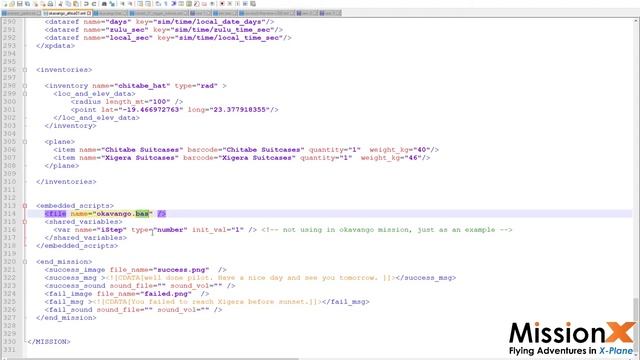This screenshot has height=360, width=640.
Task: Toggle Word Wrap in the toolbar
Action: click(158, 4)
